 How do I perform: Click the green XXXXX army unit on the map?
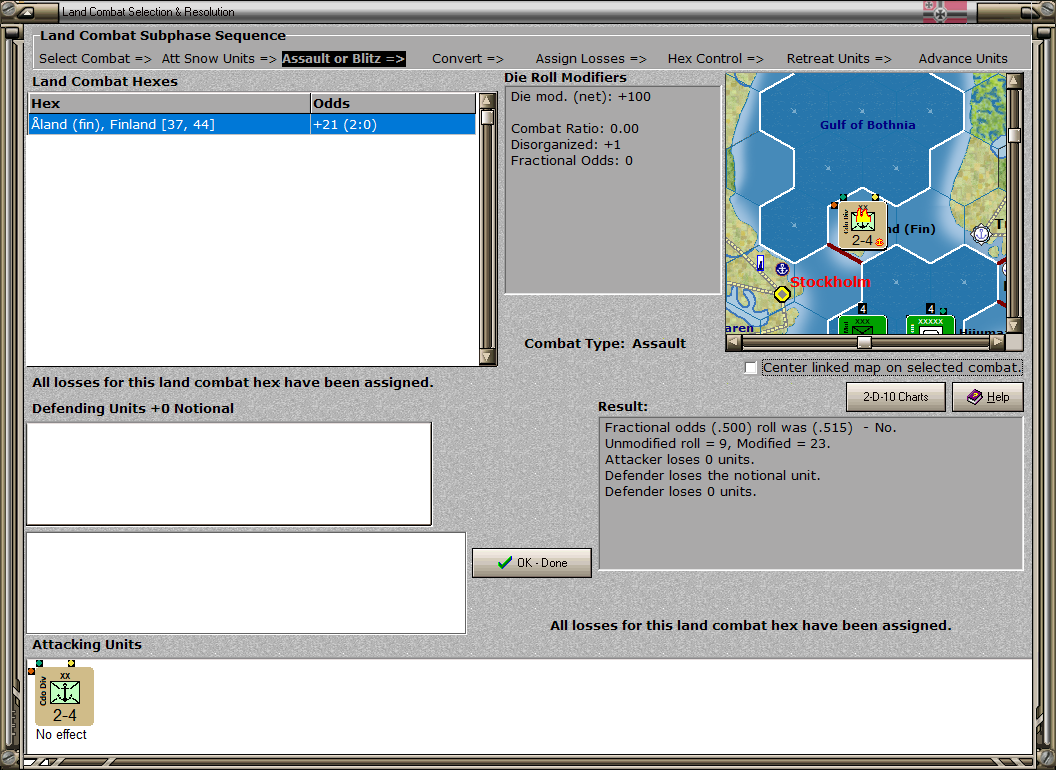click(x=930, y=325)
